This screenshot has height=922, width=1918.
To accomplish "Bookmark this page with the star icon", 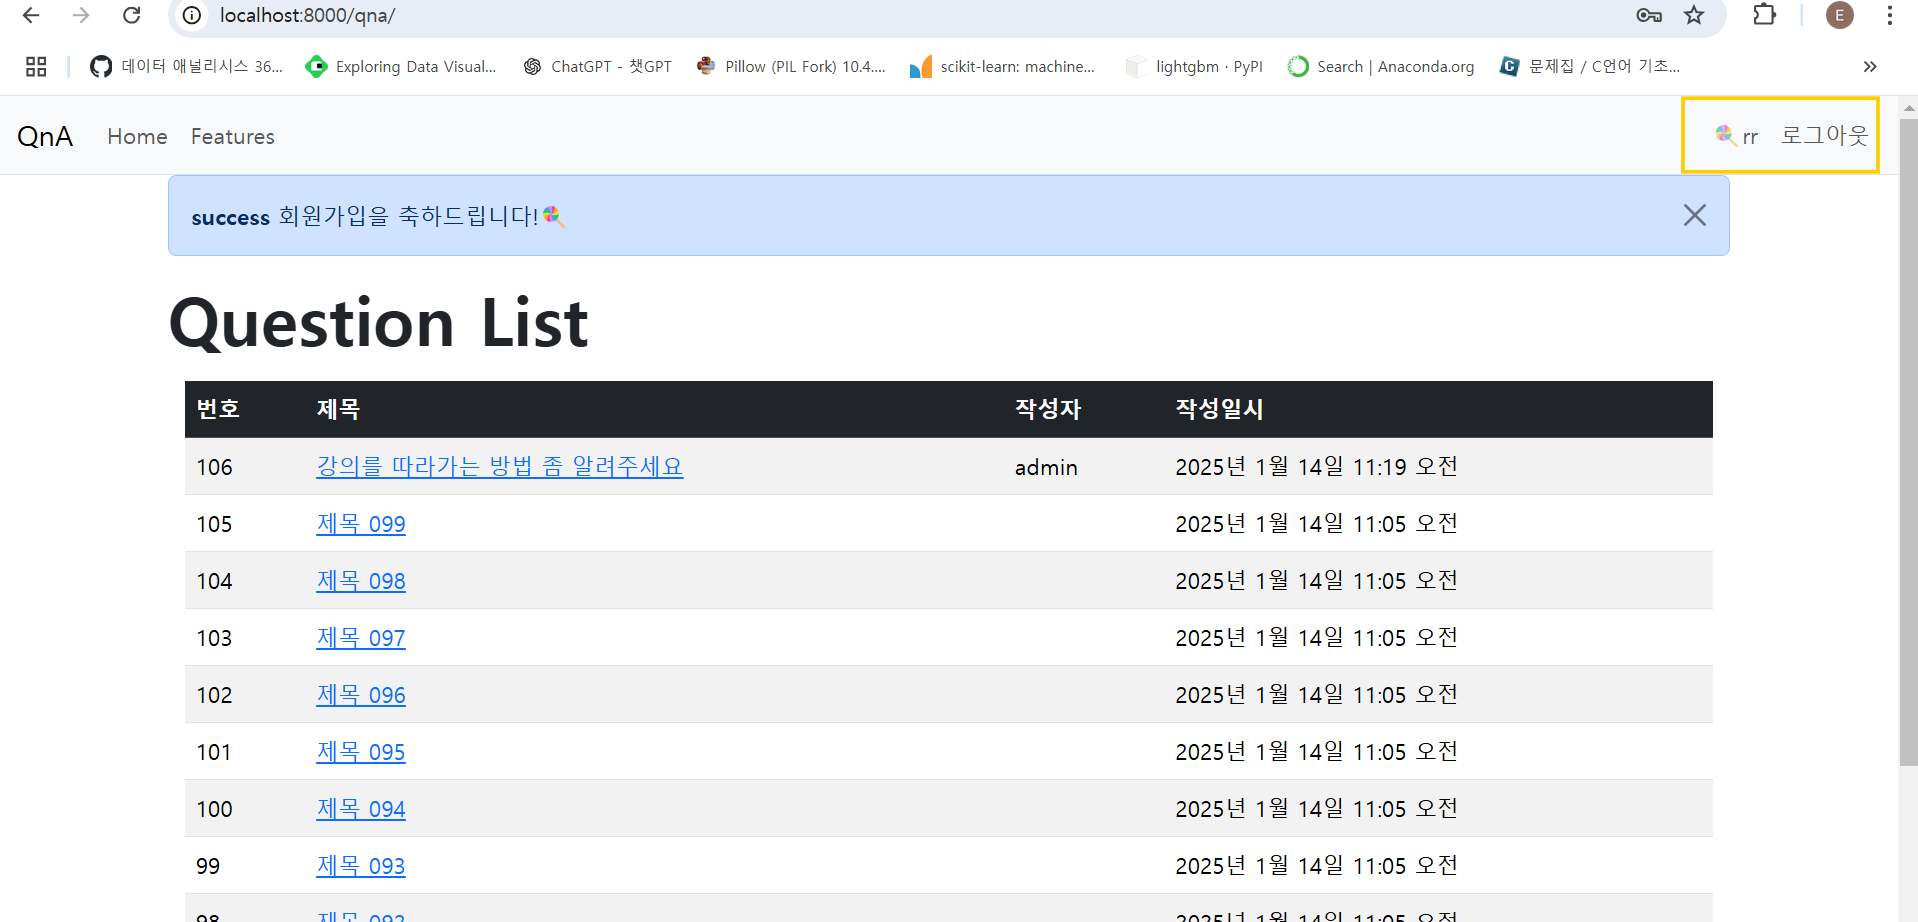I will point(1694,15).
